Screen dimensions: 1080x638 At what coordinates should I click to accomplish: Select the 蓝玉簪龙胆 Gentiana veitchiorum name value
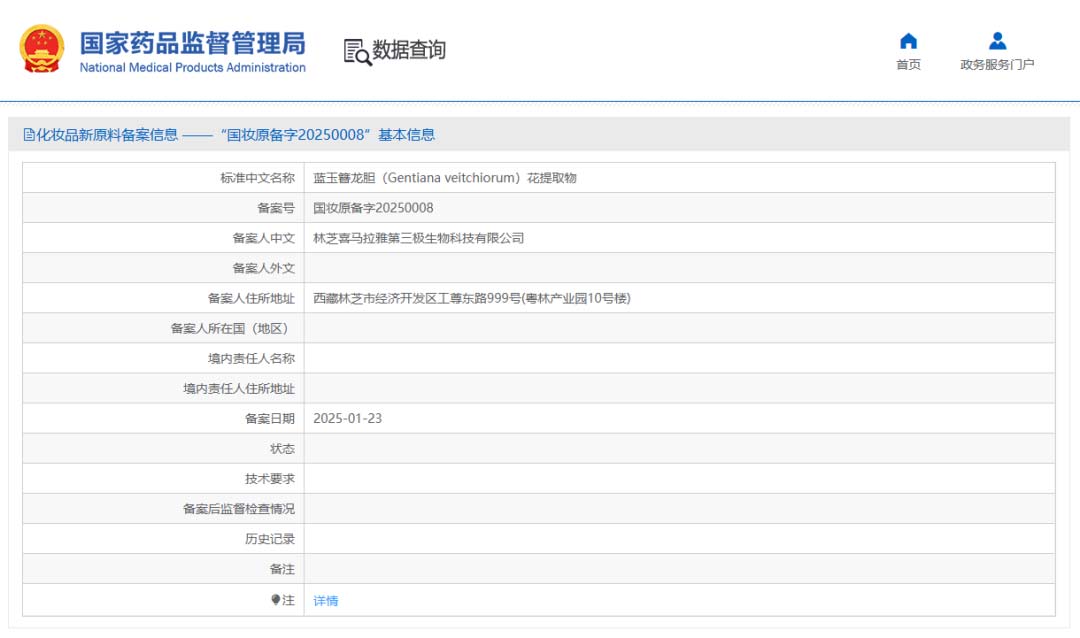445,178
